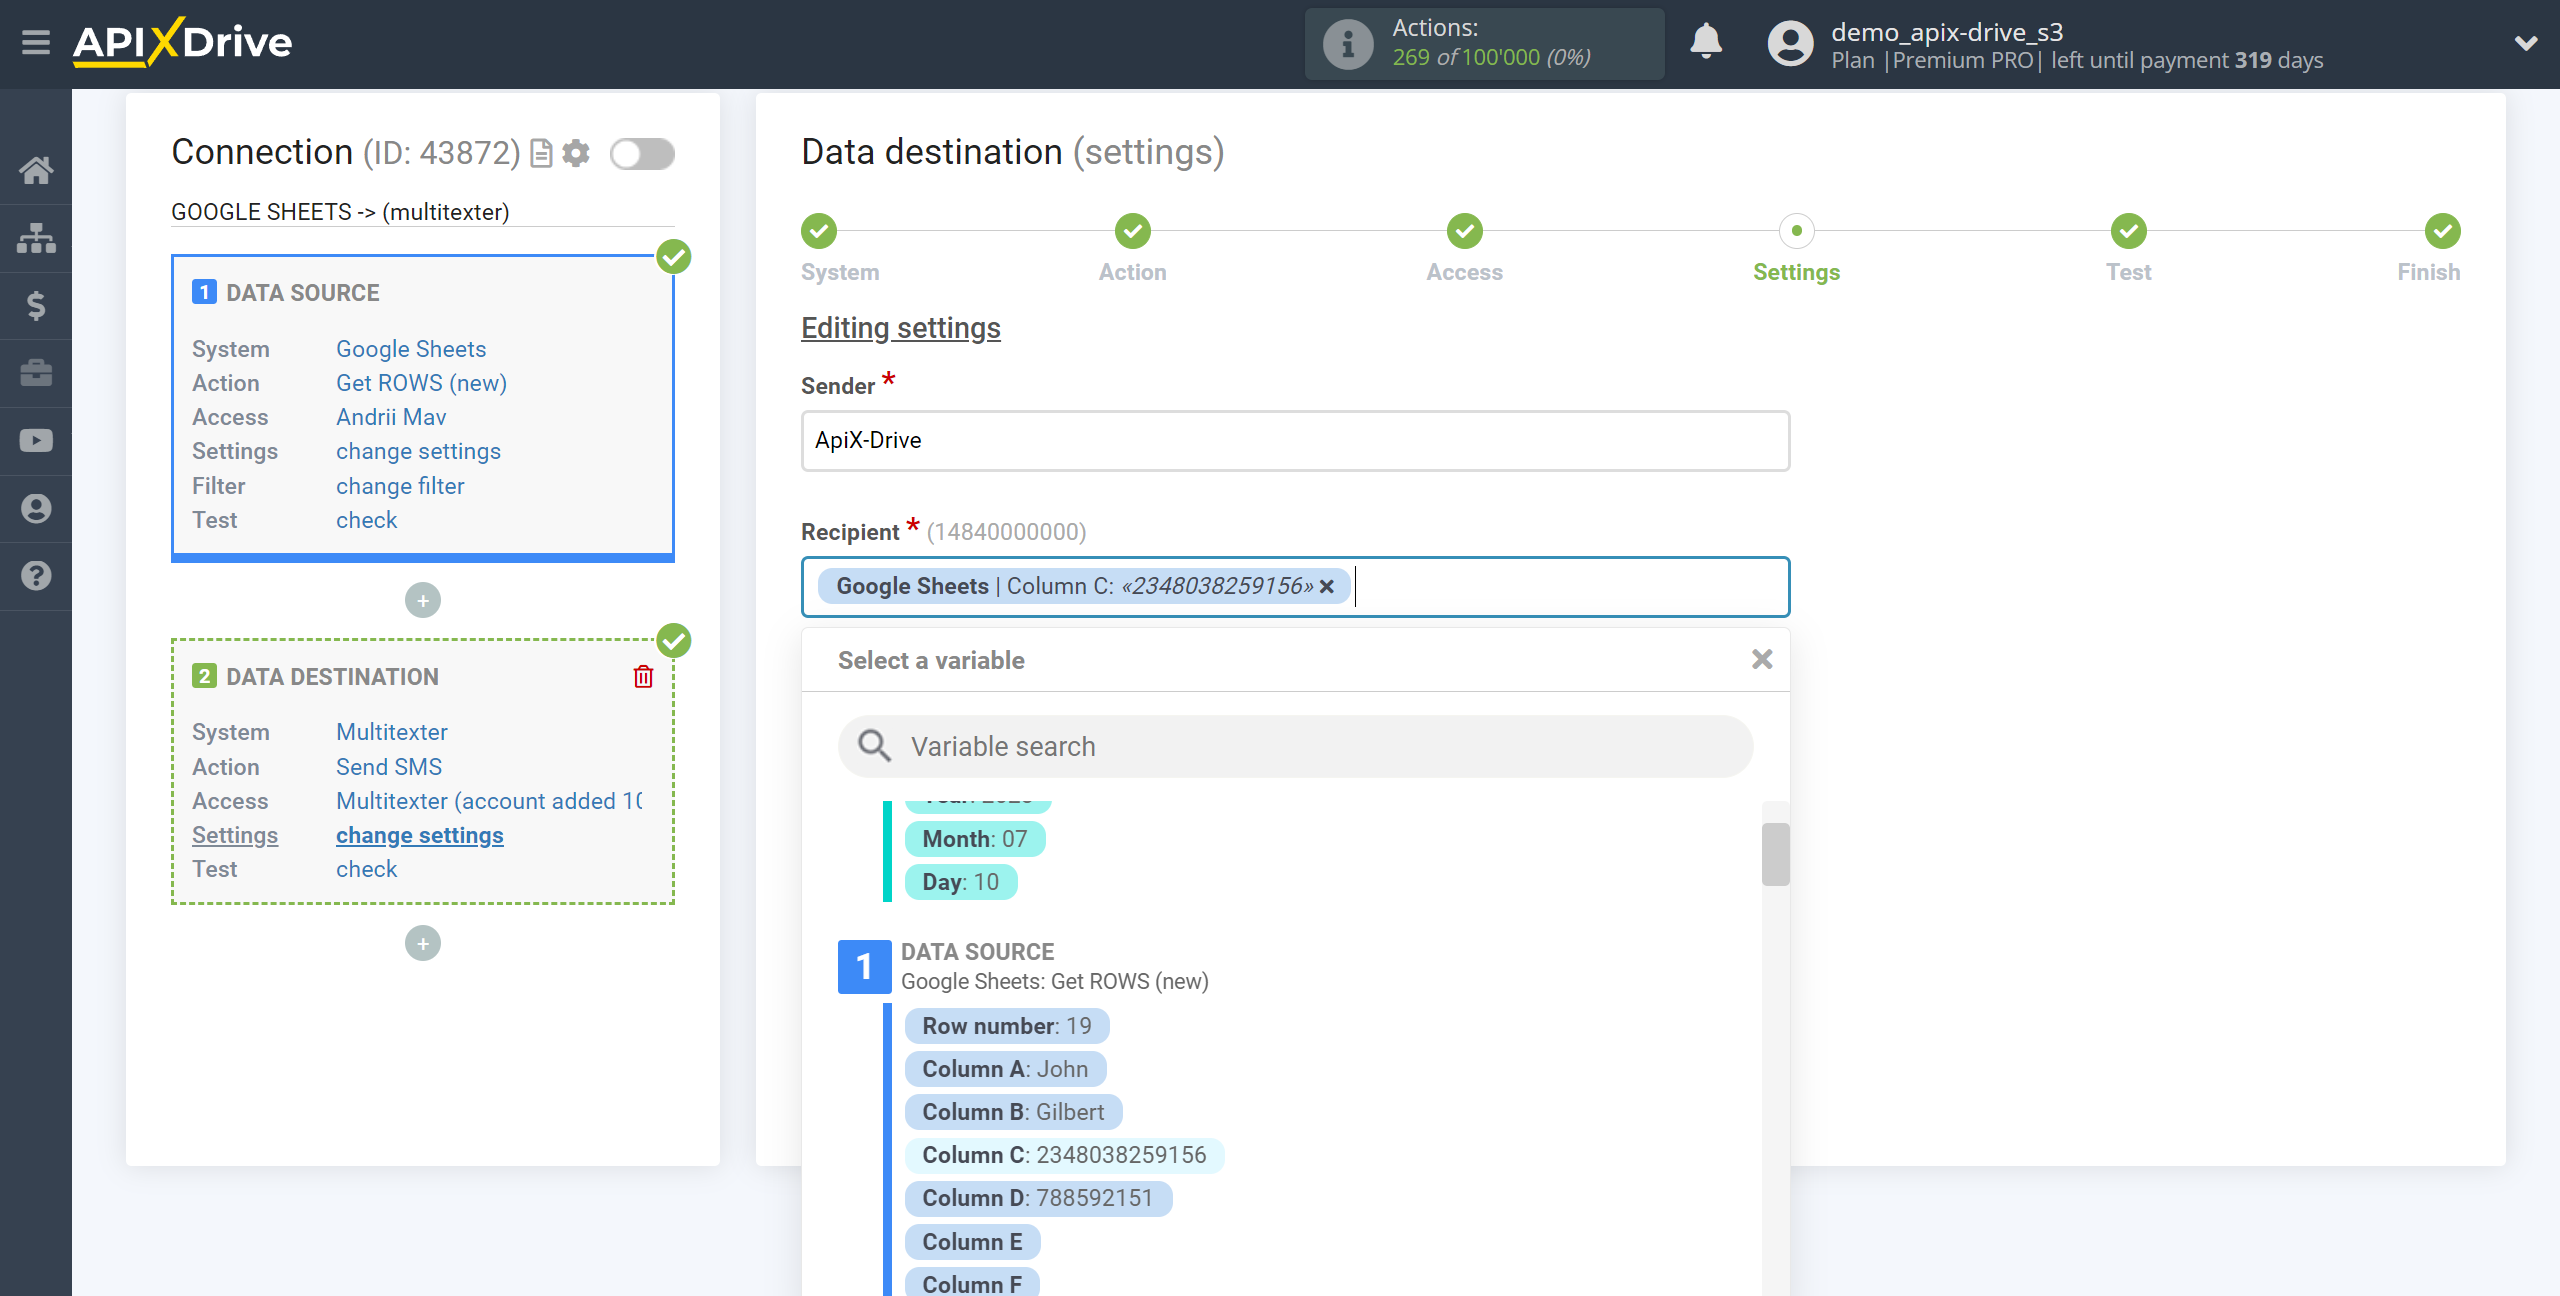Click data destination check link
The width and height of the screenshot is (2560, 1296).
366,869
